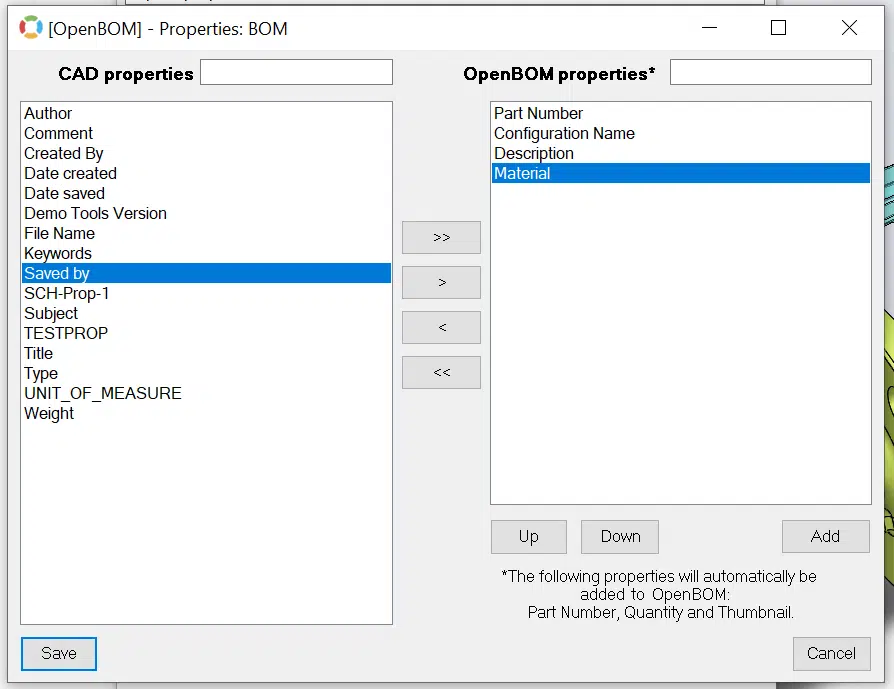
Task: Select Created By in CAD properties
Action: 206,153
